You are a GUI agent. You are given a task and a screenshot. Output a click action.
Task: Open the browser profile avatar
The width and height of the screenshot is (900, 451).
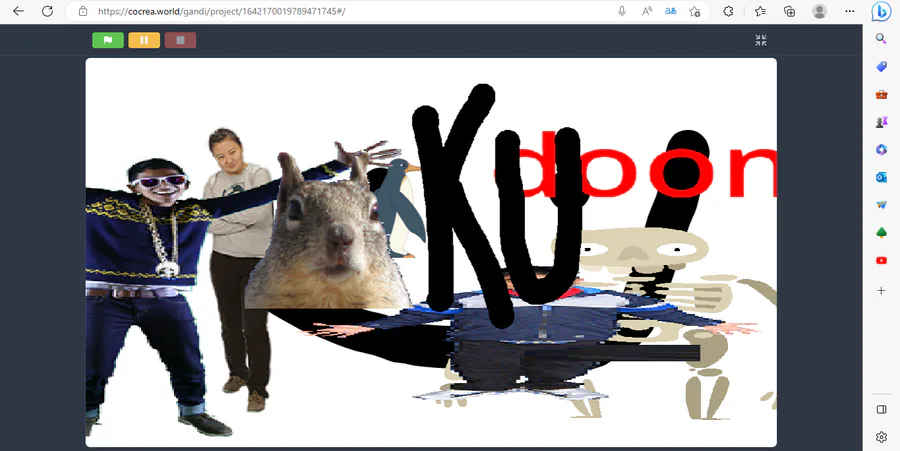[820, 11]
